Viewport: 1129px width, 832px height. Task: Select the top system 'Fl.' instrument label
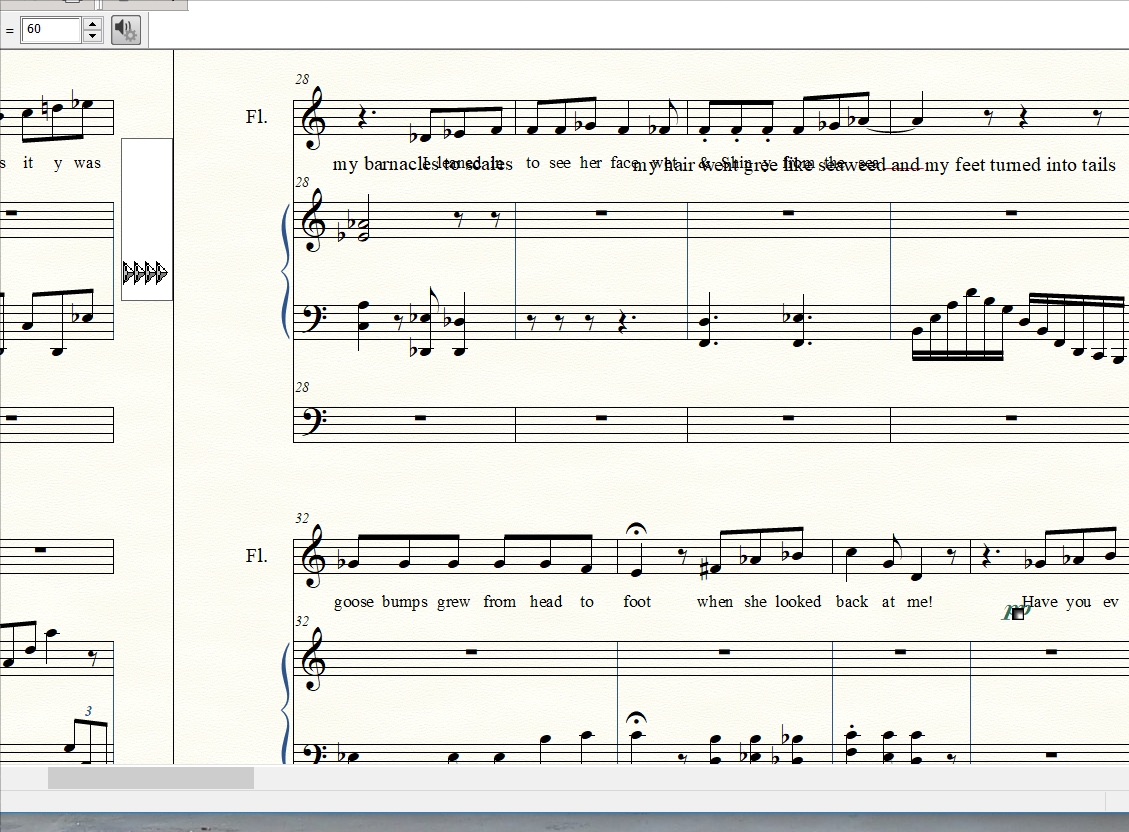(256, 117)
